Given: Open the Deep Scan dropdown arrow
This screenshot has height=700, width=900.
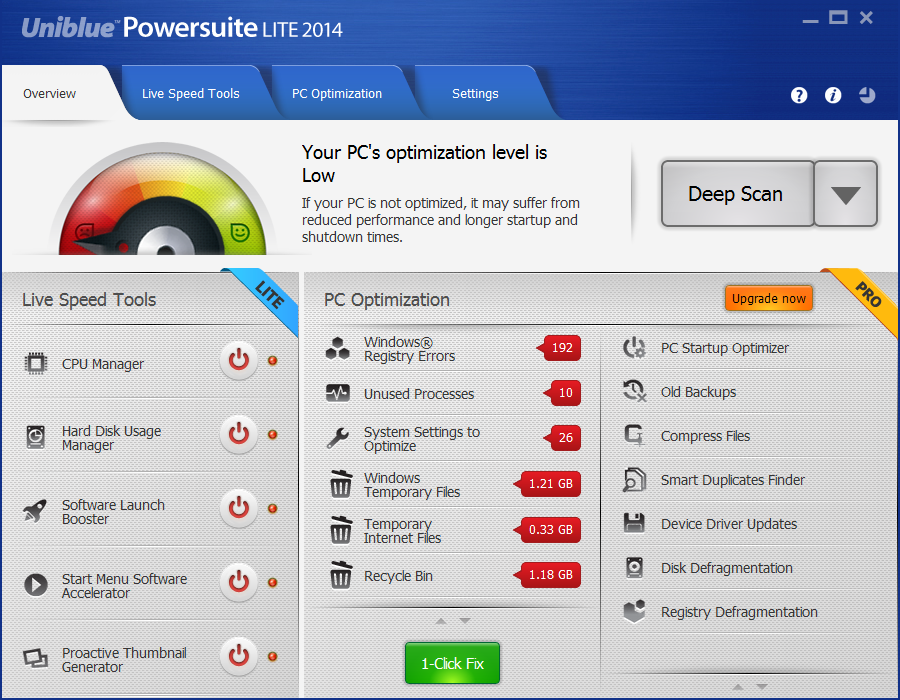Looking at the screenshot, I should tap(846, 194).
